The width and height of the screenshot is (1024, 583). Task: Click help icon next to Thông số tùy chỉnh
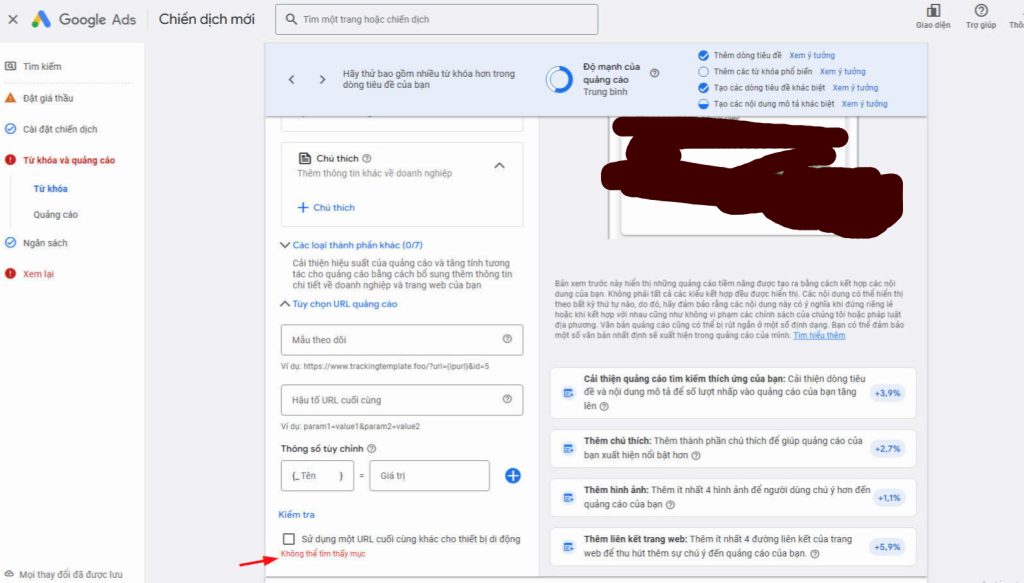tap(371, 450)
